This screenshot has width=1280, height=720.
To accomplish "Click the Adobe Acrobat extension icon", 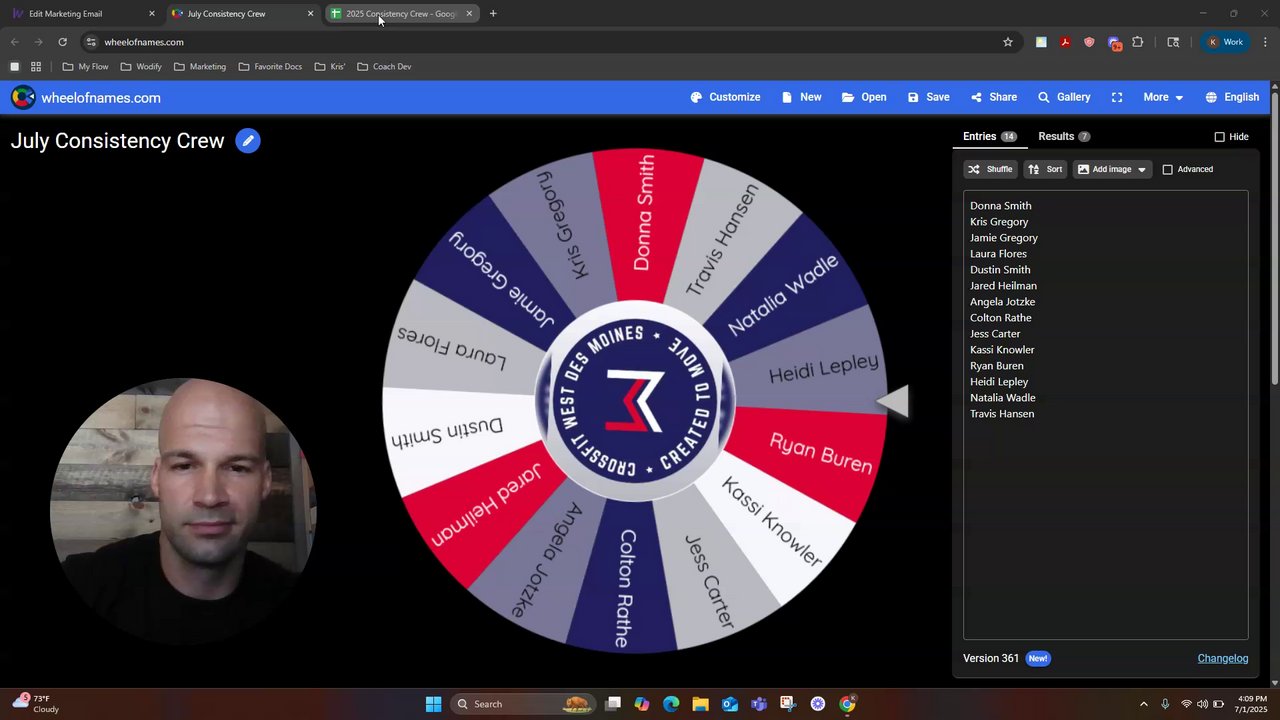I will pyautogui.click(x=1065, y=42).
